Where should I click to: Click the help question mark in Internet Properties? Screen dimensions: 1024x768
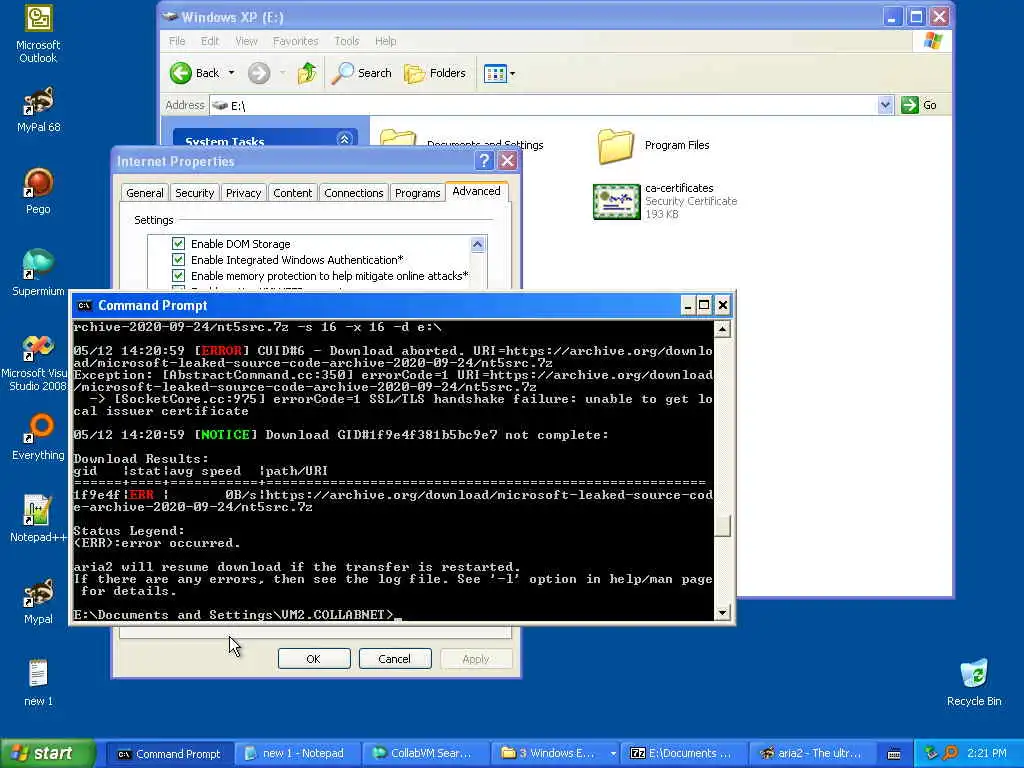pos(484,161)
